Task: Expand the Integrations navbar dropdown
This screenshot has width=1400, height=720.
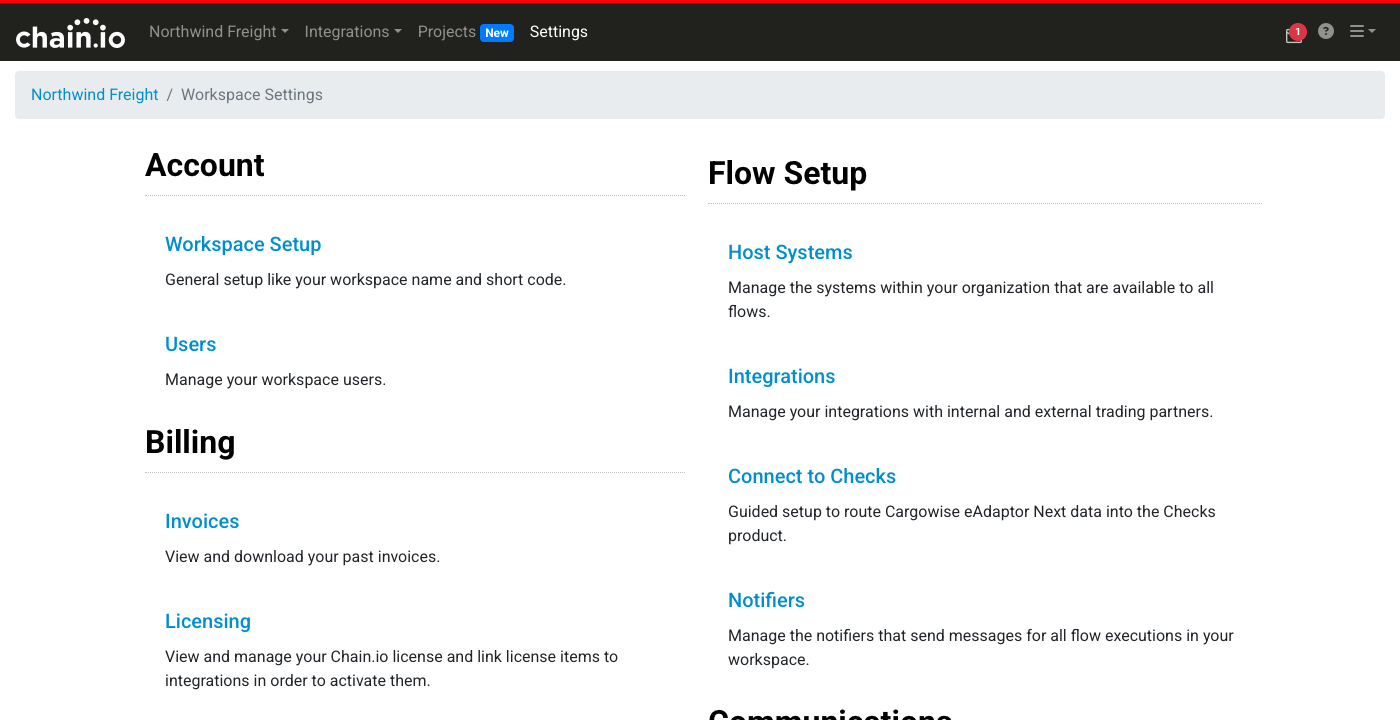Action: click(x=353, y=32)
